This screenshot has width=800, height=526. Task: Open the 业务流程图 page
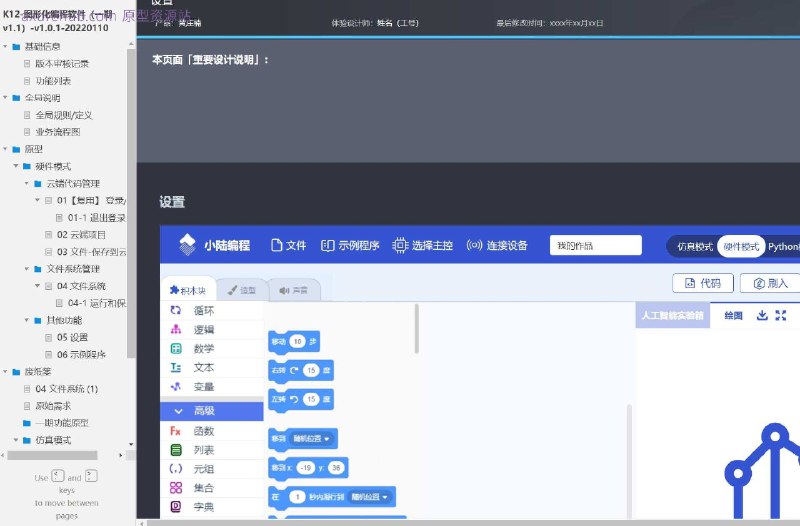pos(58,132)
